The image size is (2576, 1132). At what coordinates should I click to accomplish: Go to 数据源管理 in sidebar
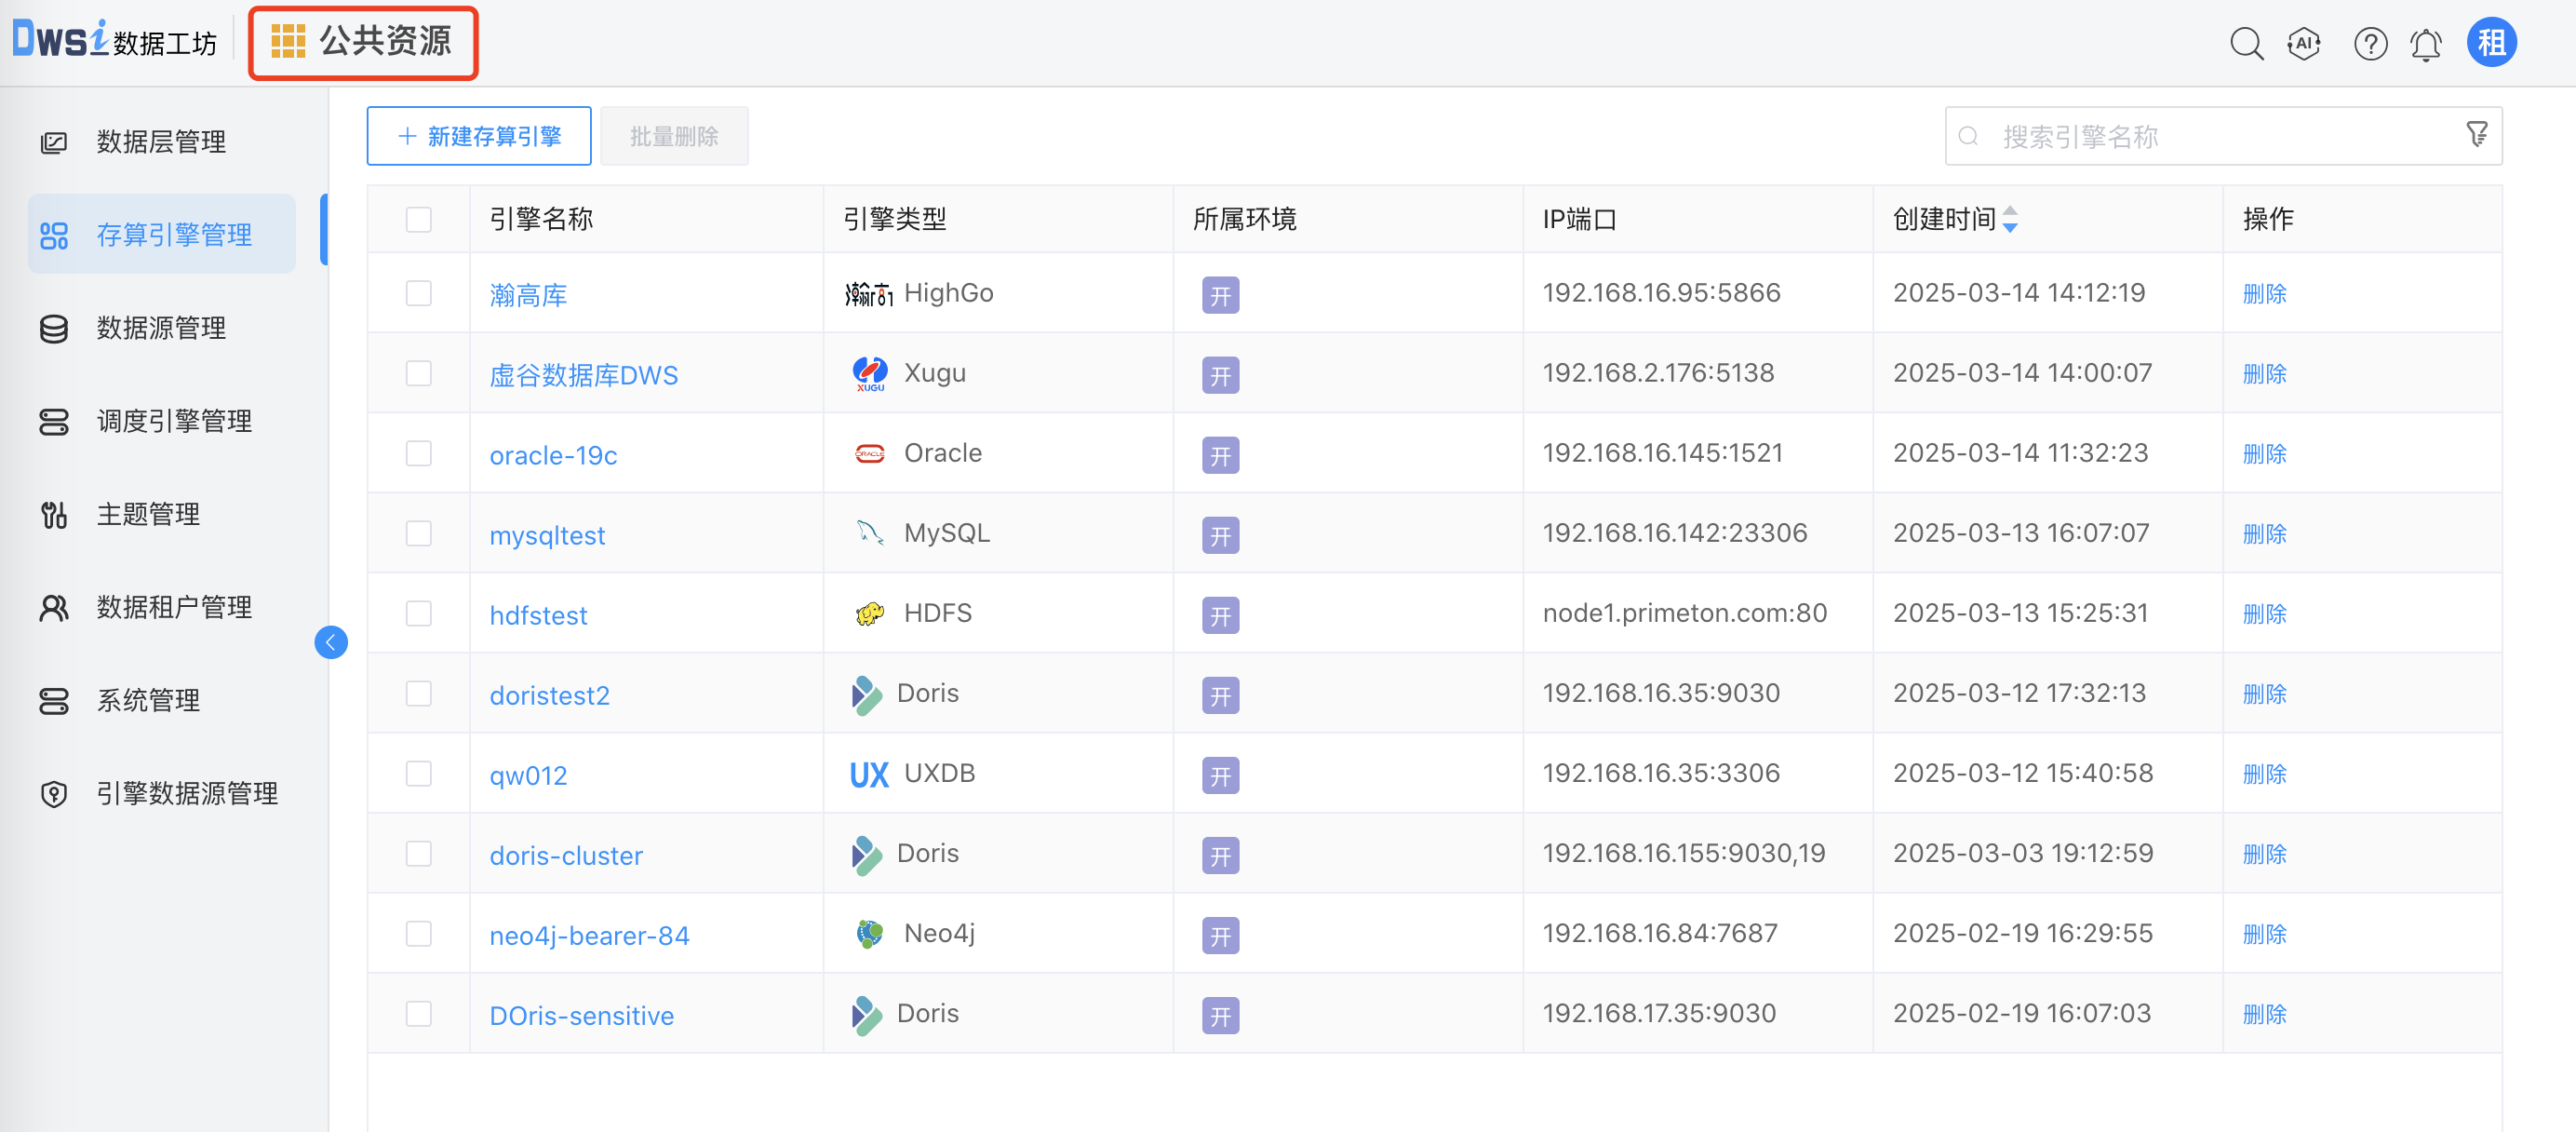(x=160, y=328)
